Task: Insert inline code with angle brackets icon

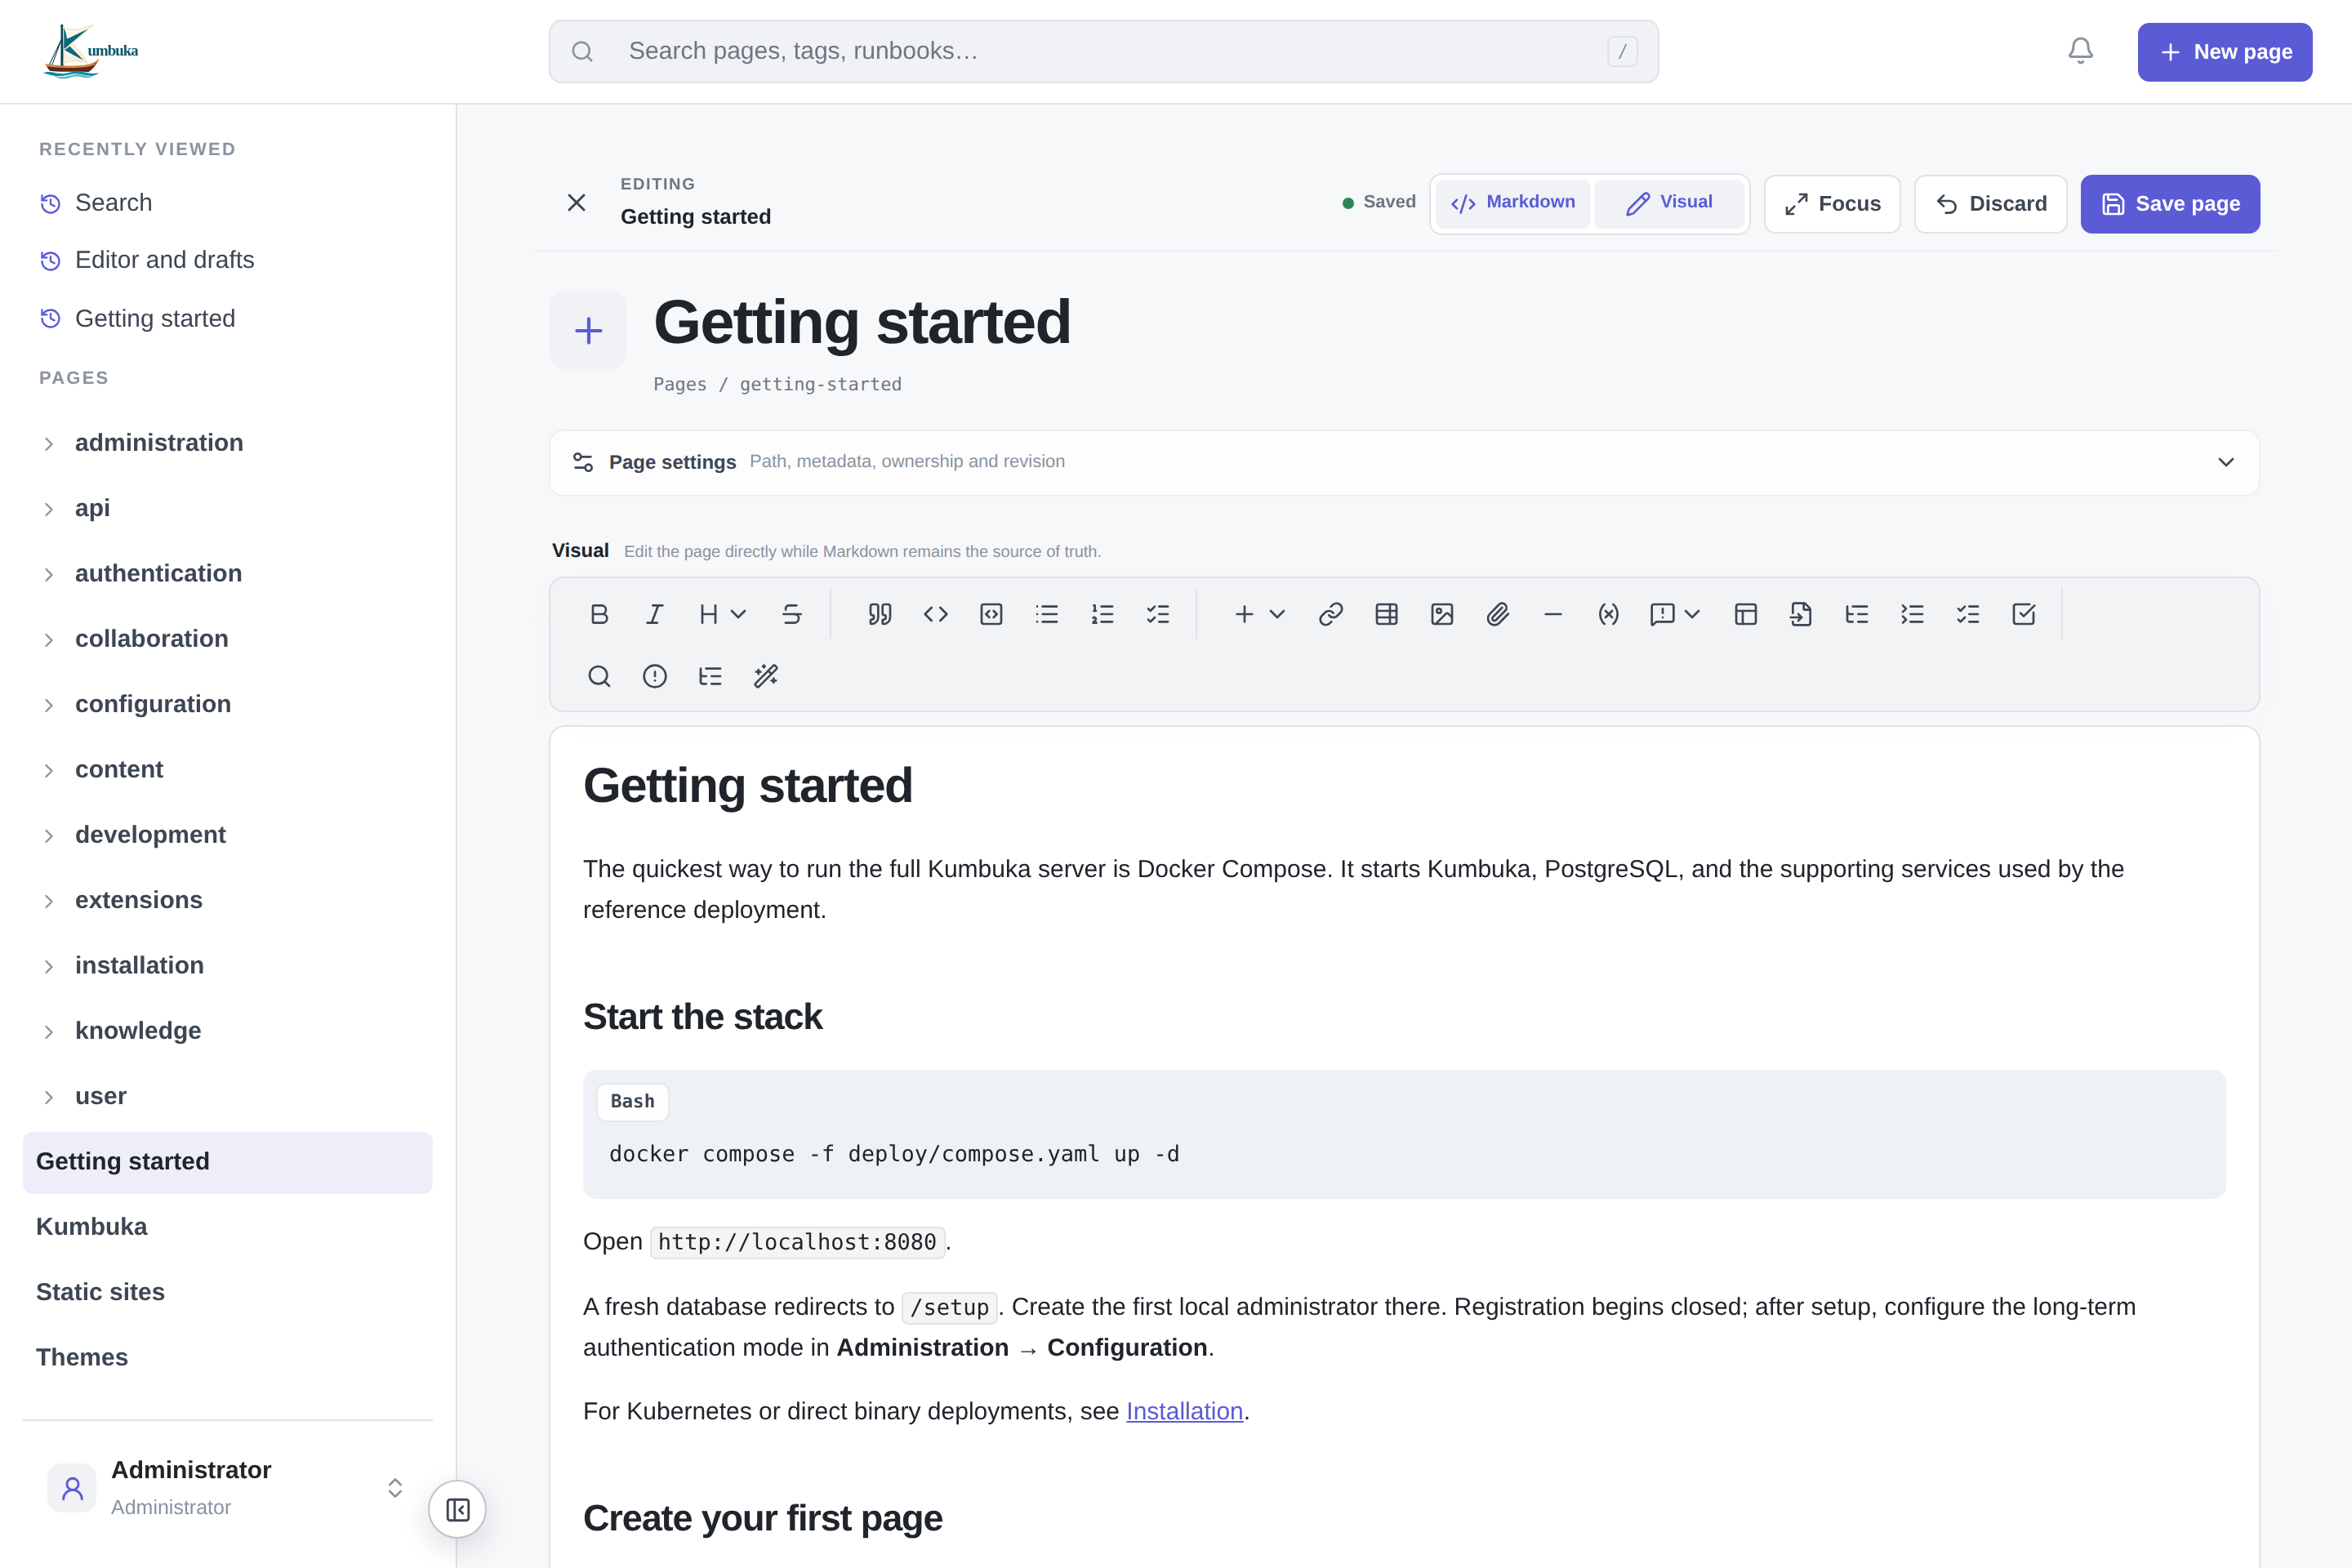Action: coord(935,614)
